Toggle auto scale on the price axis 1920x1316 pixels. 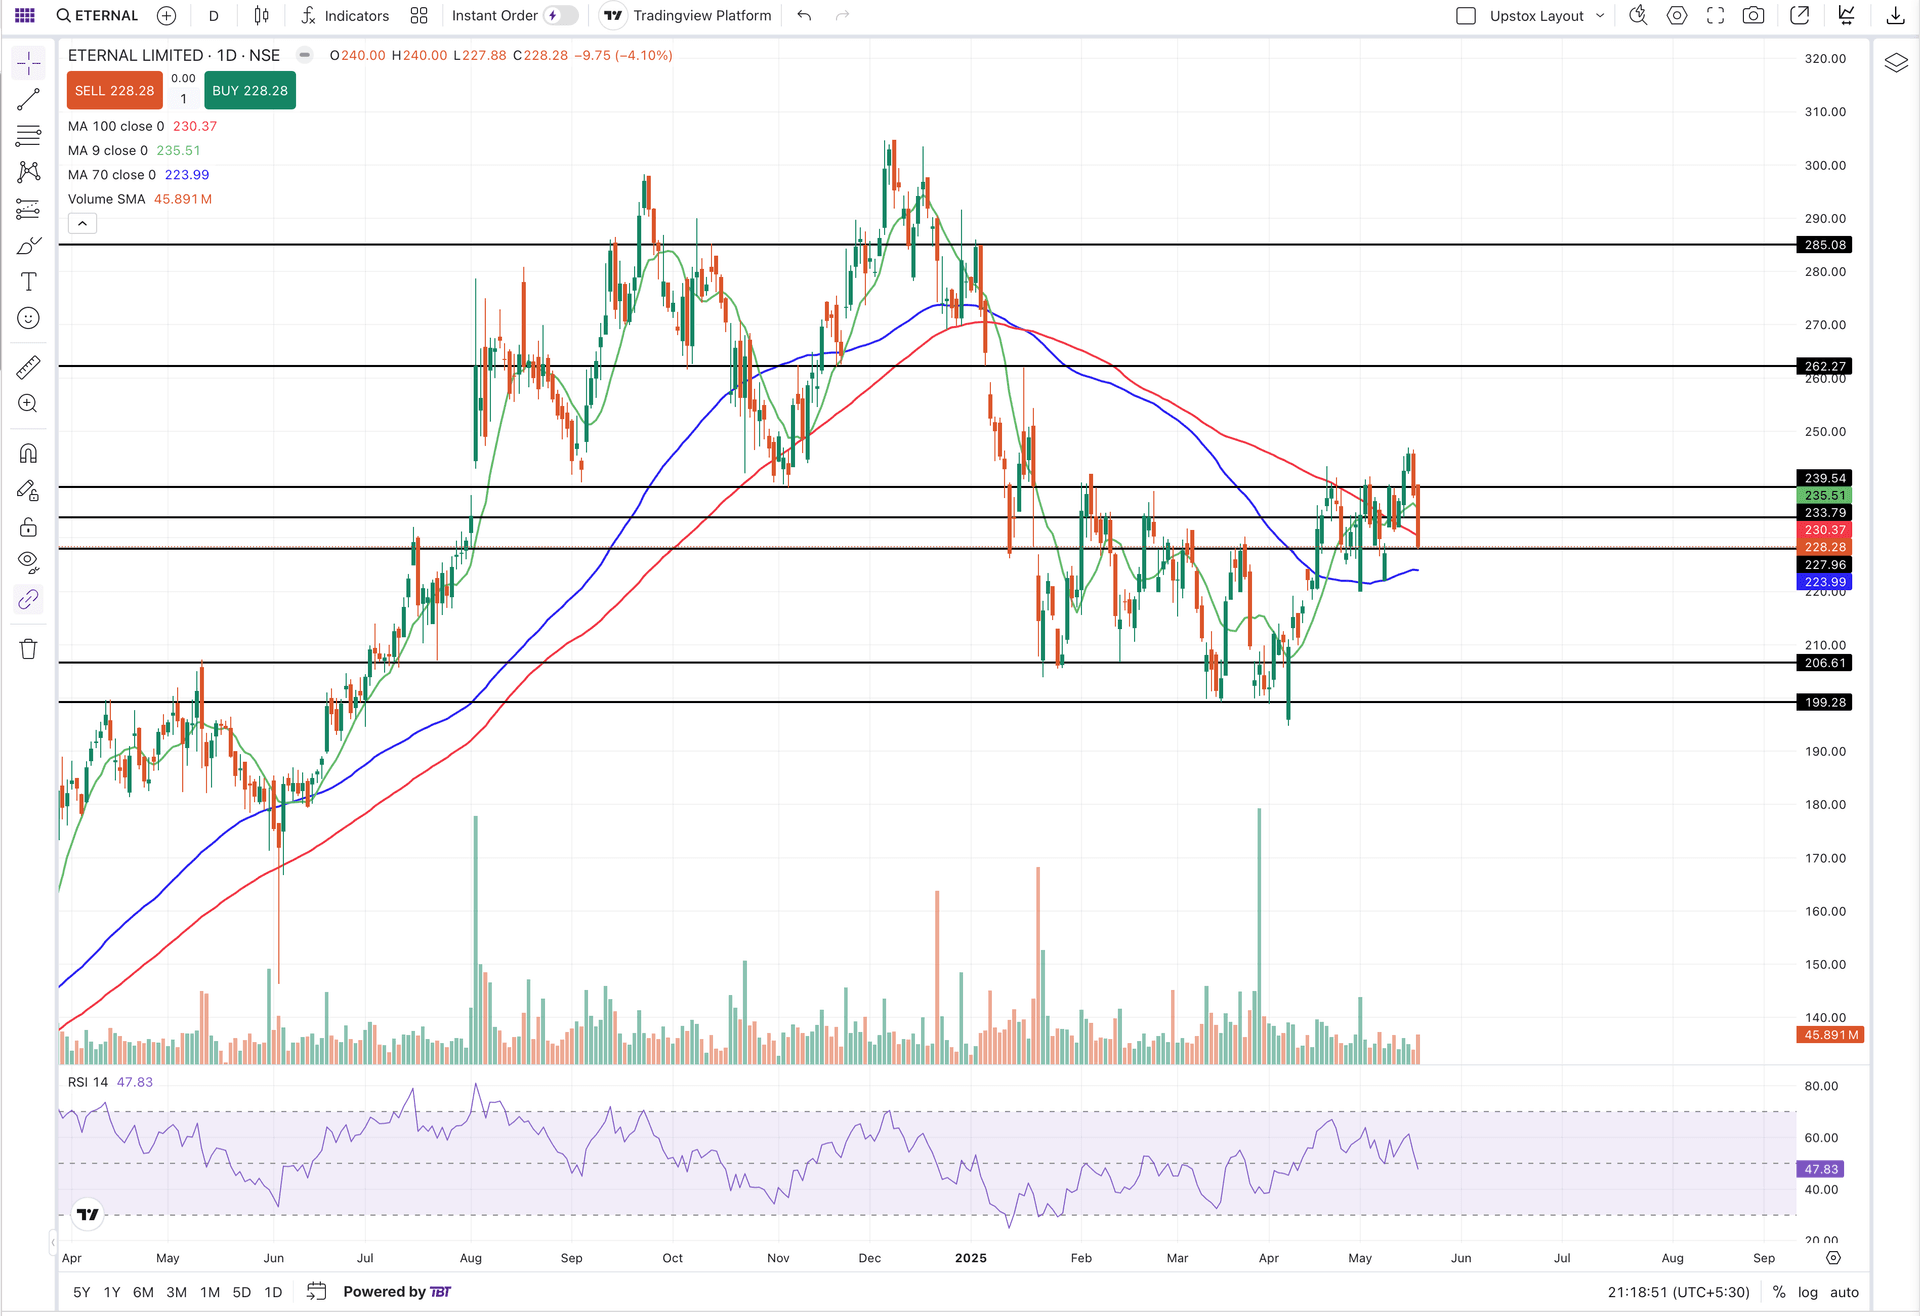tap(1844, 1292)
